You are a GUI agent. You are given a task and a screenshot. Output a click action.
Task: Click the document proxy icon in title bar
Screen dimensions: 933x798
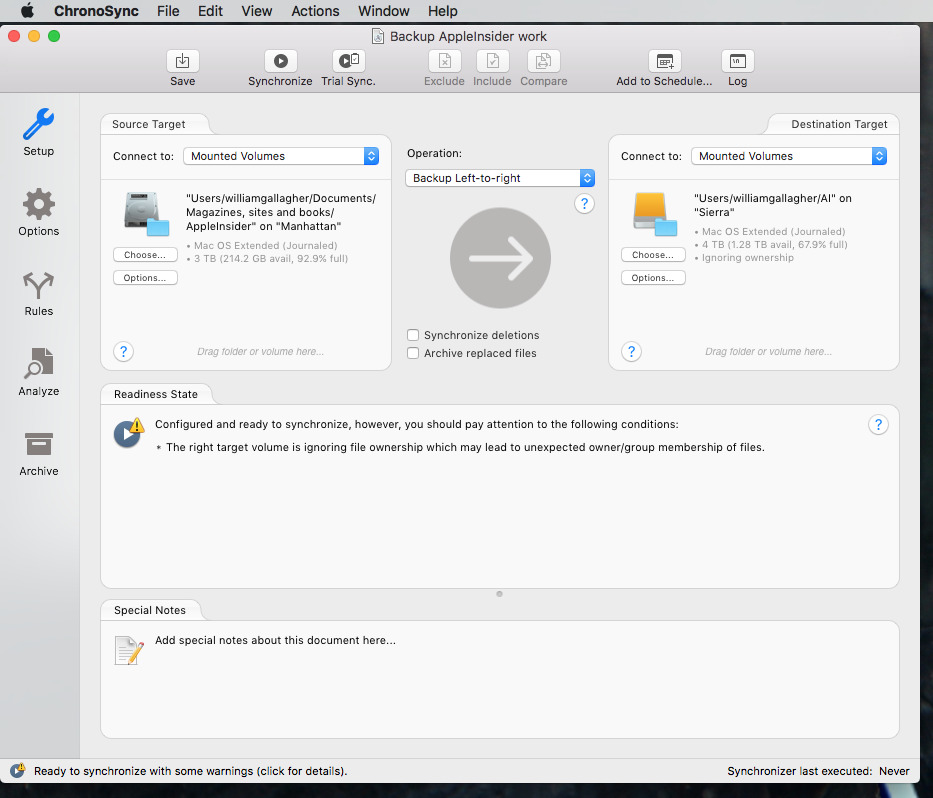[x=378, y=36]
